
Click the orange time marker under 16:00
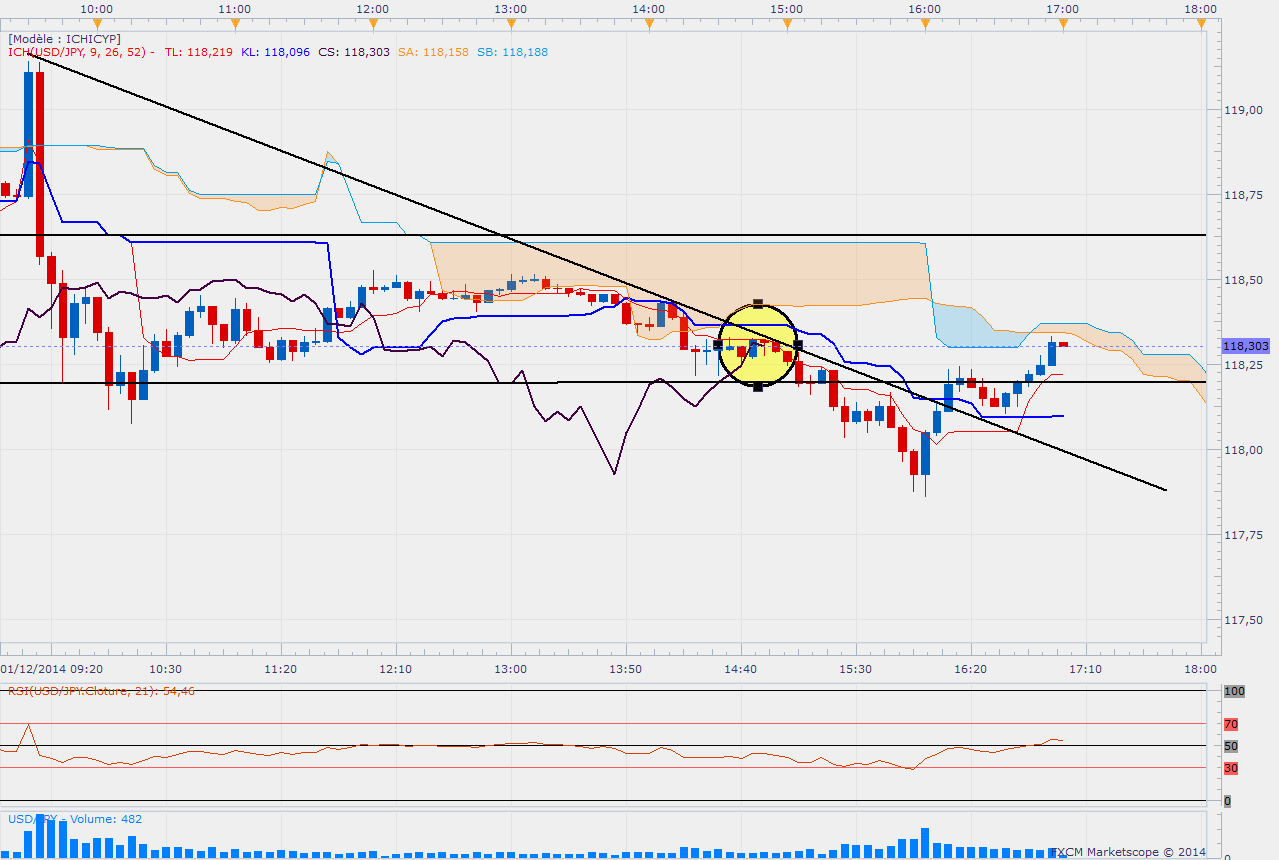coord(925,25)
